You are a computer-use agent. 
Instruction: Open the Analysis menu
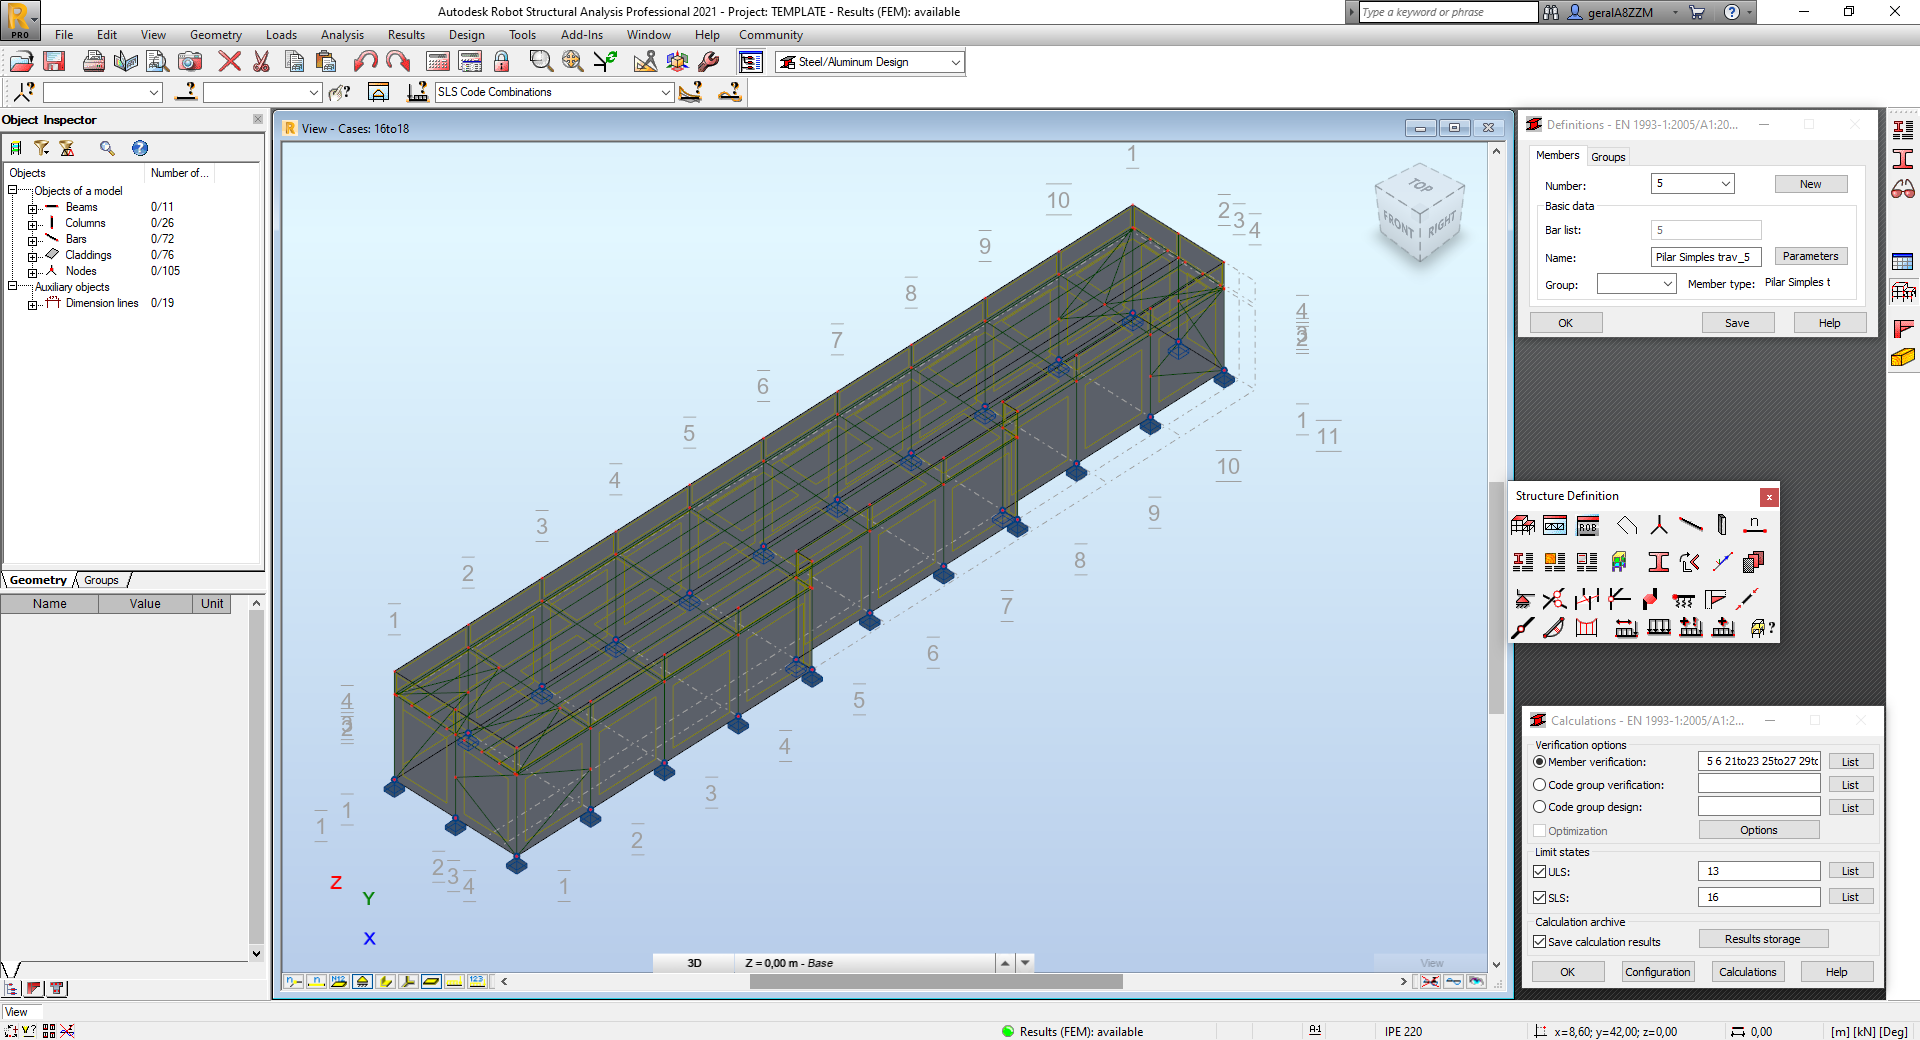pos(342,35)
